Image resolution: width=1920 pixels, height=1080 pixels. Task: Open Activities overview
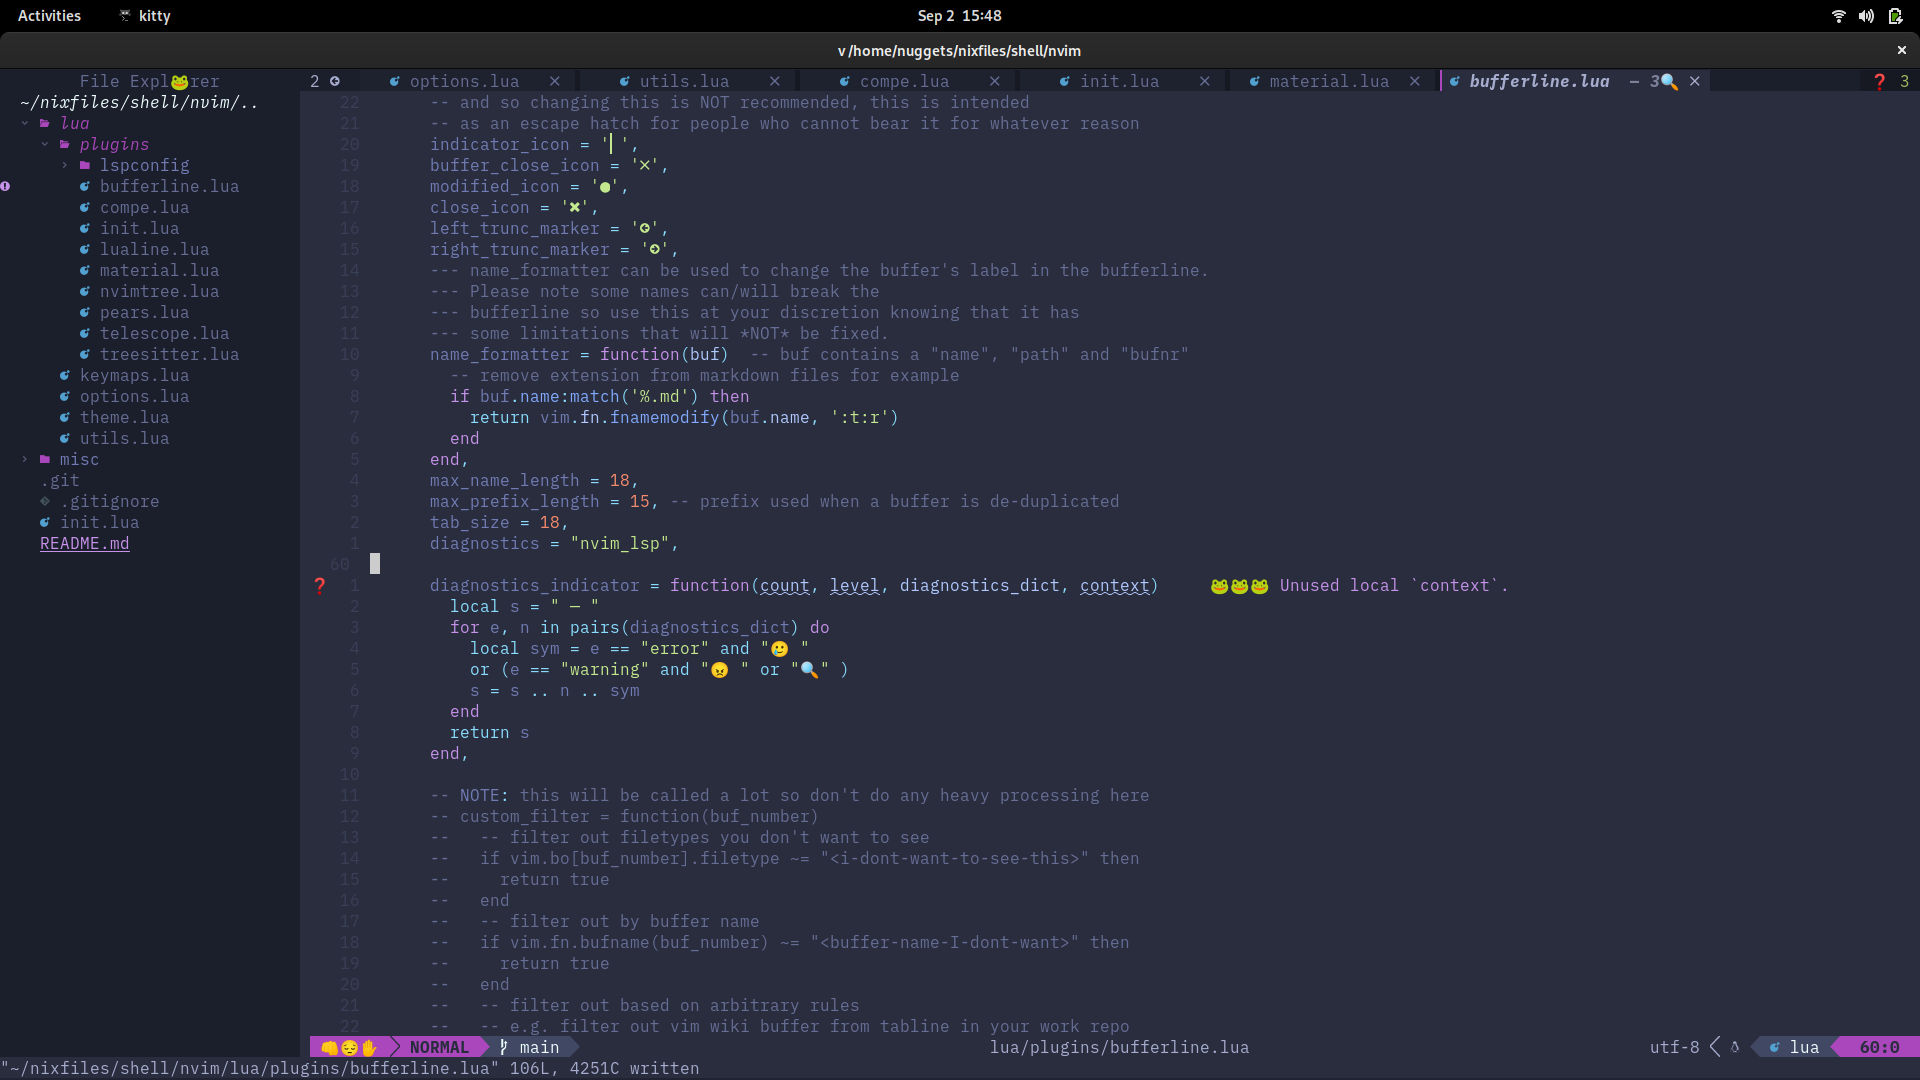49,16
